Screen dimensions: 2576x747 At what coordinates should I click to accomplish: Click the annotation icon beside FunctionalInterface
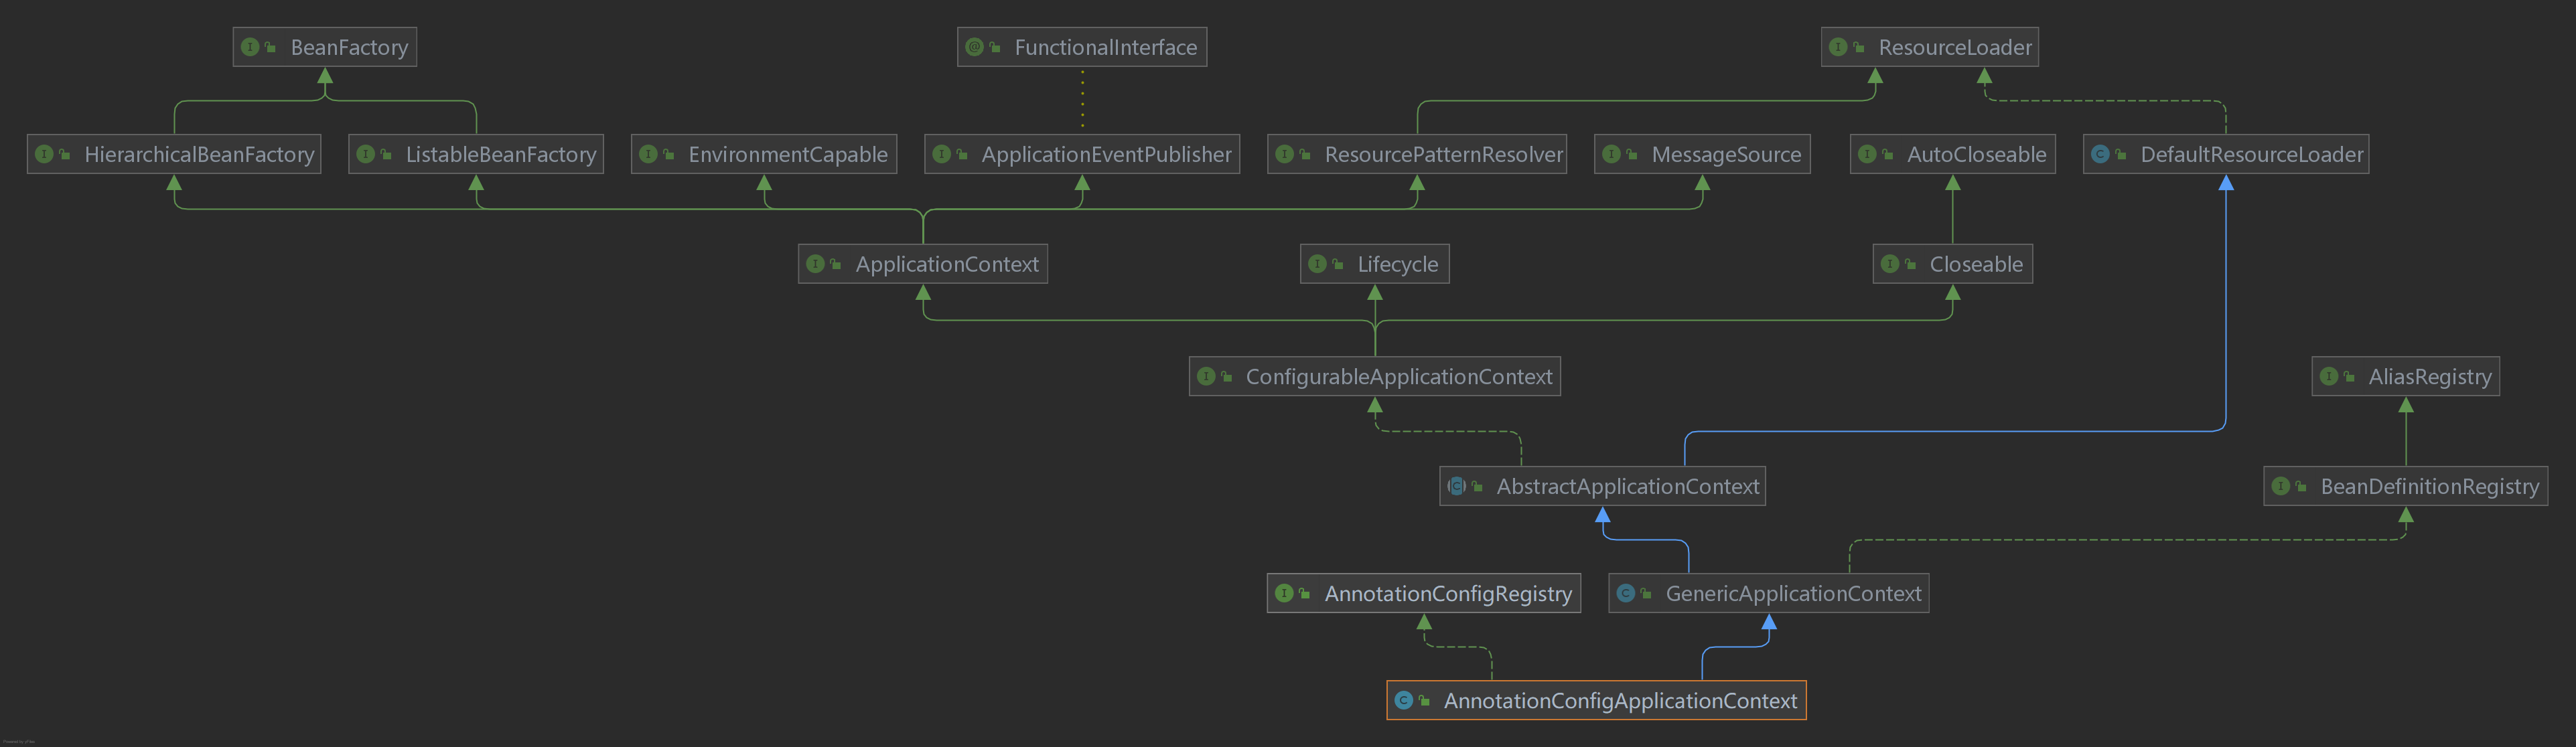pyautogui.click(x=974, y=47)
